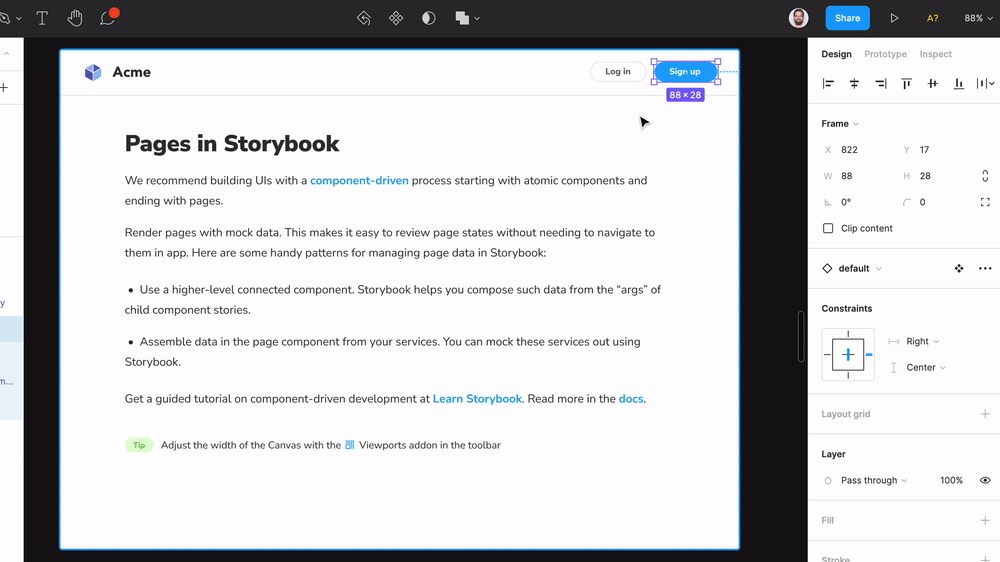This screenshot has width=1000, height=562.
Task: Select the Text tool
Action: coord(42,18)
